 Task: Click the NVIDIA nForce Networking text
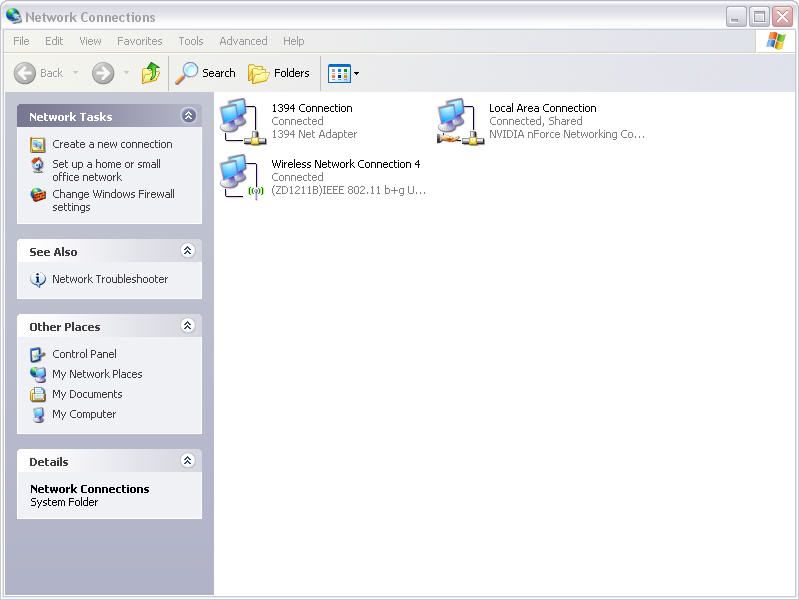coord(567,134)
